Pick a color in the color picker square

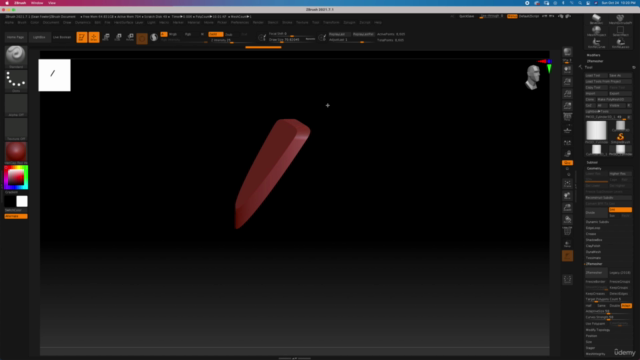click(16, 177)
